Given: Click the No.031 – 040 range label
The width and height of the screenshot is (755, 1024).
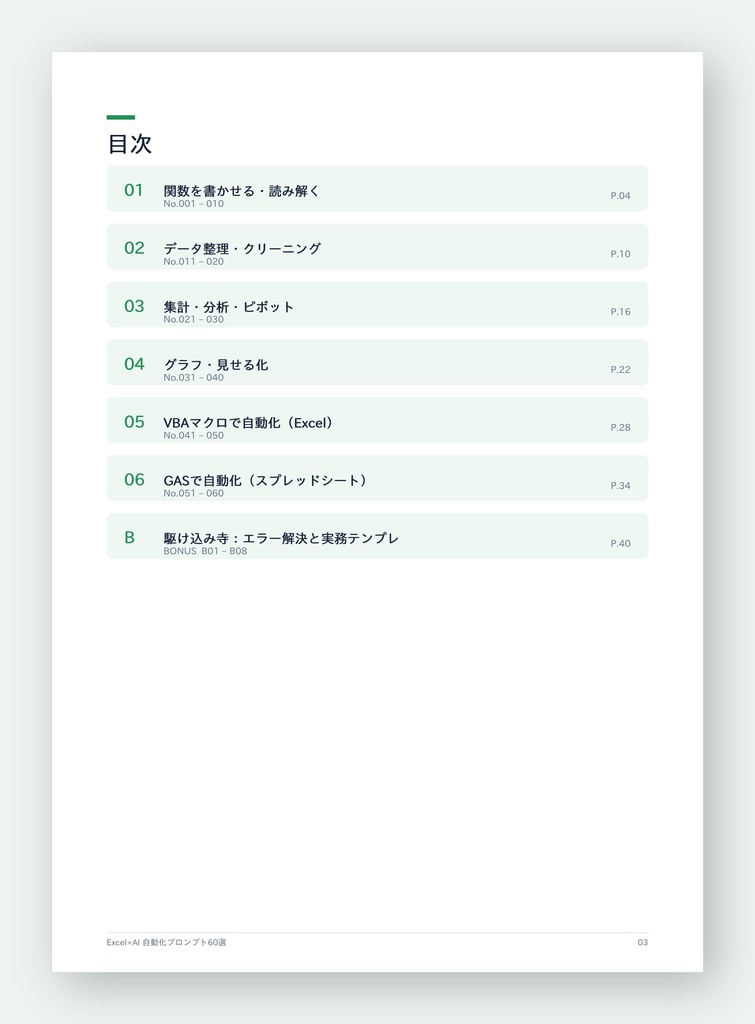Looking at the screenshot, I should 193,377.
